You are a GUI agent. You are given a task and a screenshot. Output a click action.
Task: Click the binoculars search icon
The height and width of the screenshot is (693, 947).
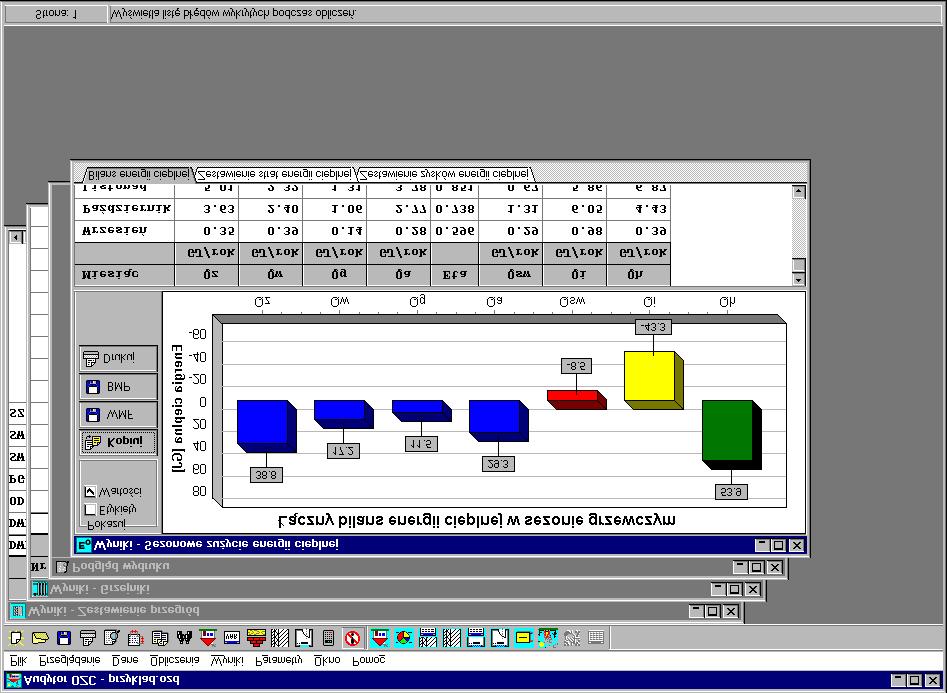click(x=184, y=637)
